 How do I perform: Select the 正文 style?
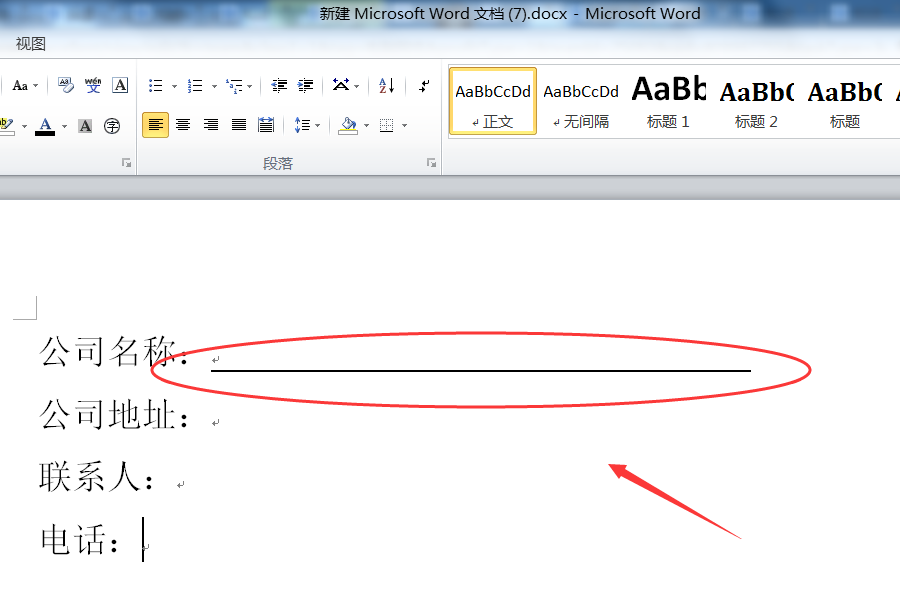[493, 102]
